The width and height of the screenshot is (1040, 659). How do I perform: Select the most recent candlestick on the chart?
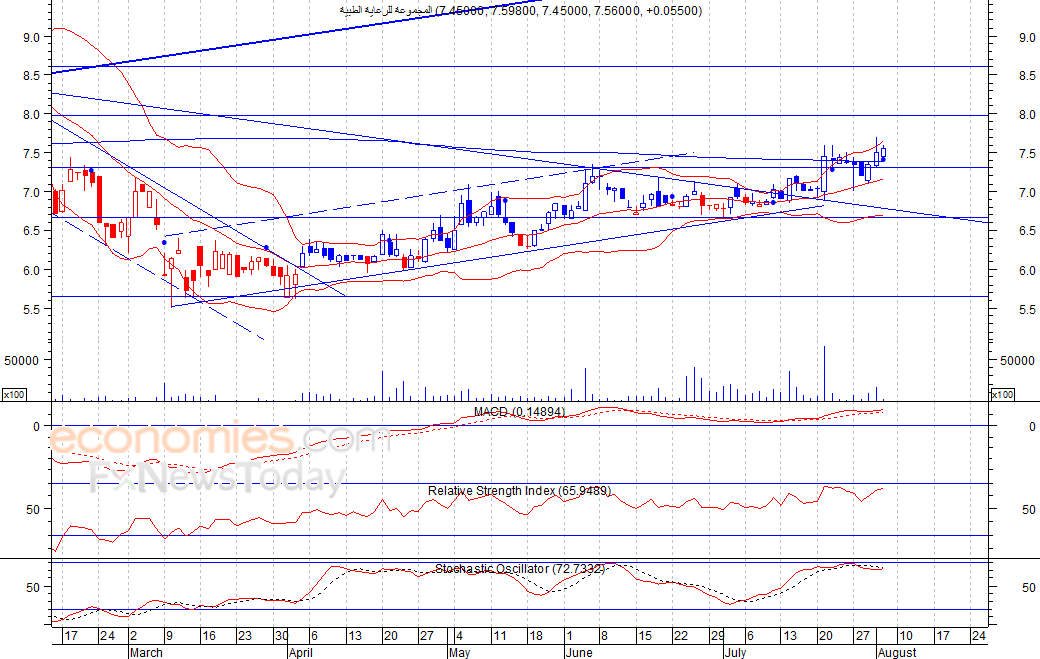tap(883, 154)
